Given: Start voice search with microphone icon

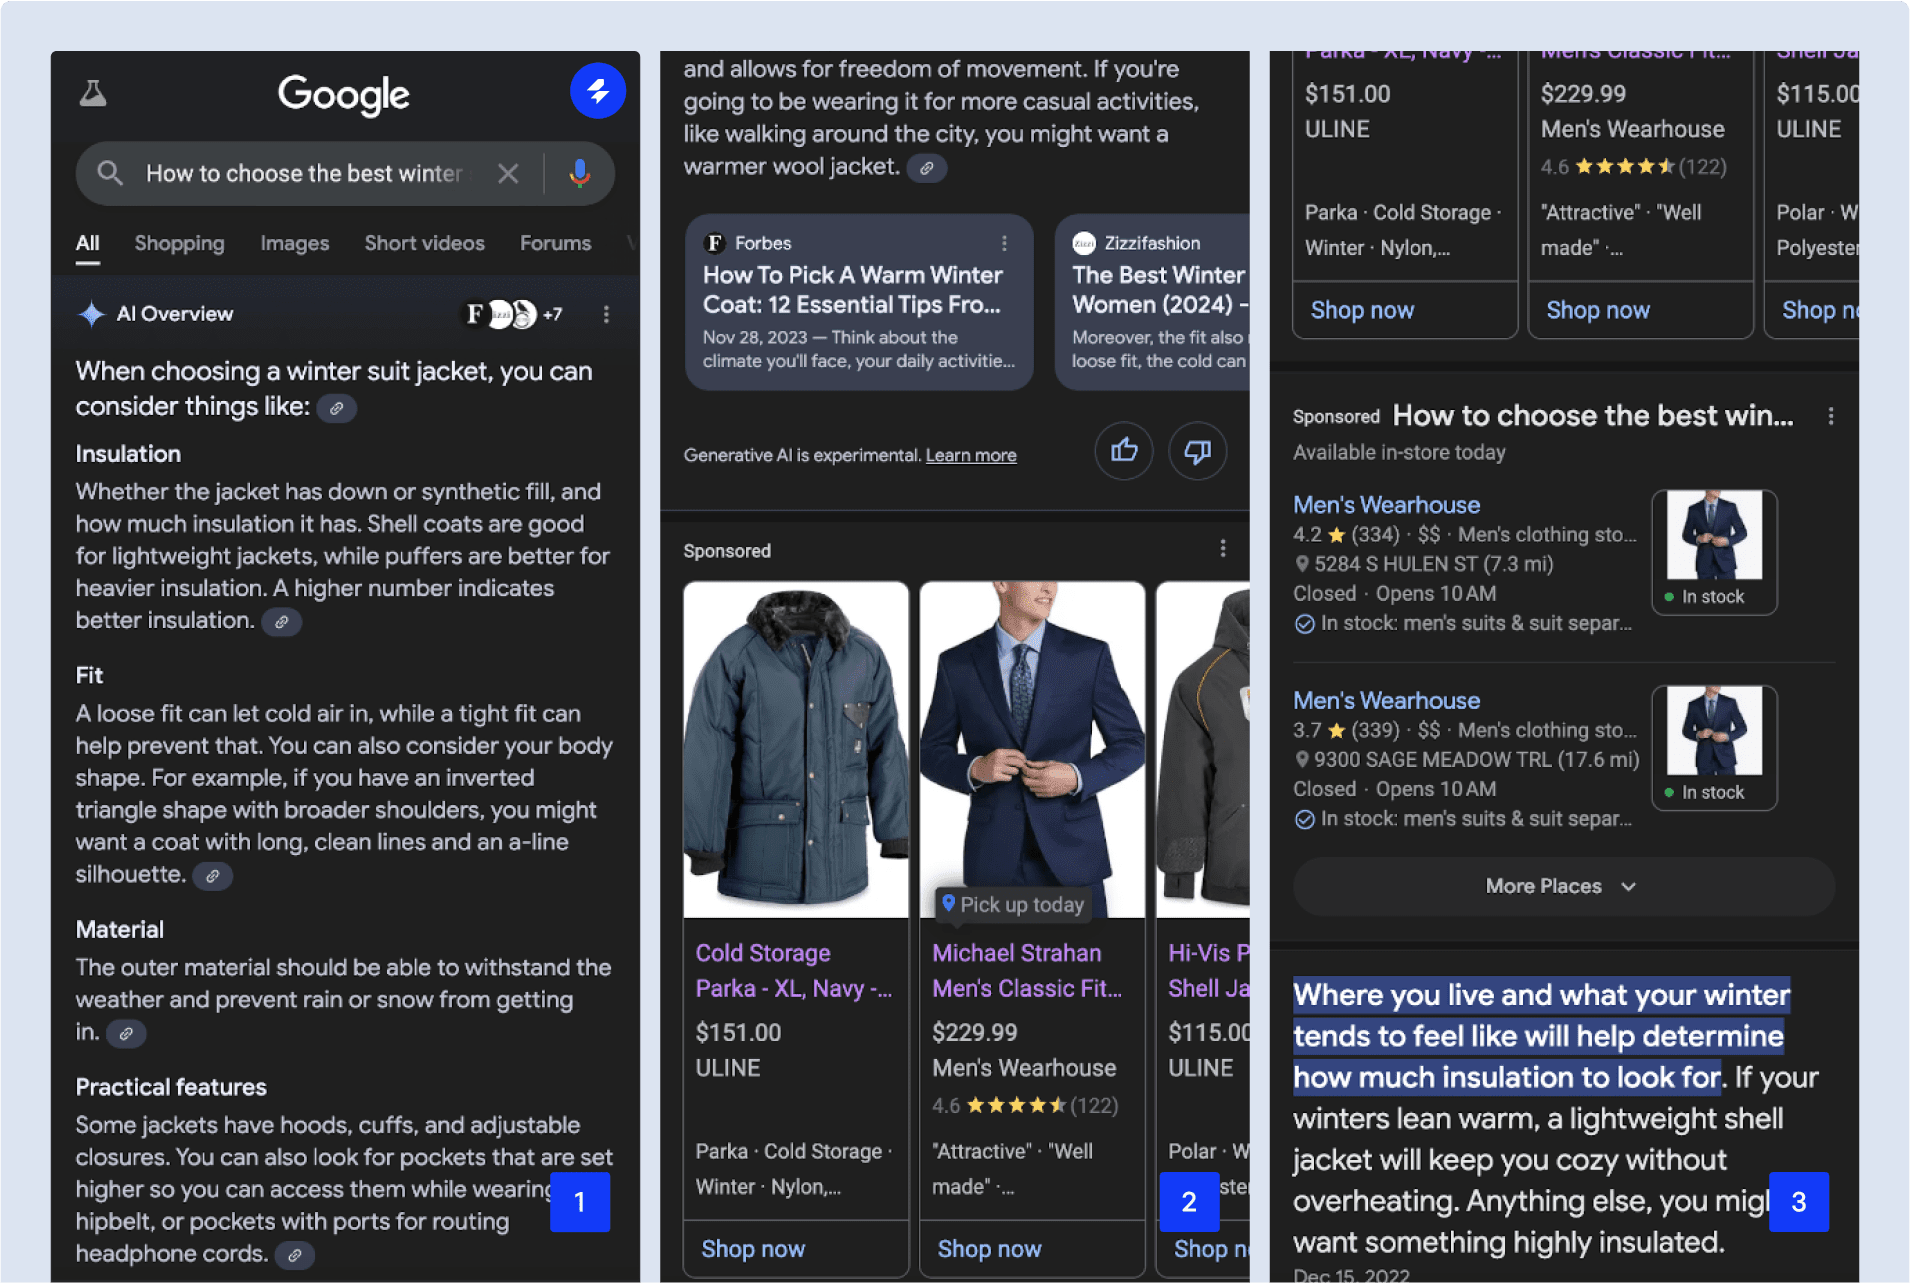Looking at the screenshot, I should click(580, 174).
